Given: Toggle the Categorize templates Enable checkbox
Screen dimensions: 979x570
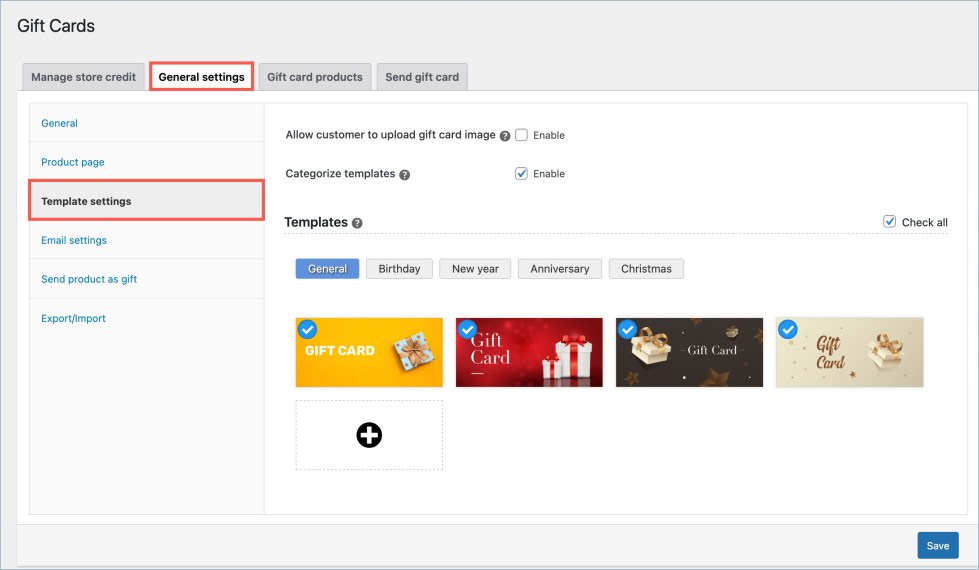Looking at the screenshot, I should coord(521,174).
